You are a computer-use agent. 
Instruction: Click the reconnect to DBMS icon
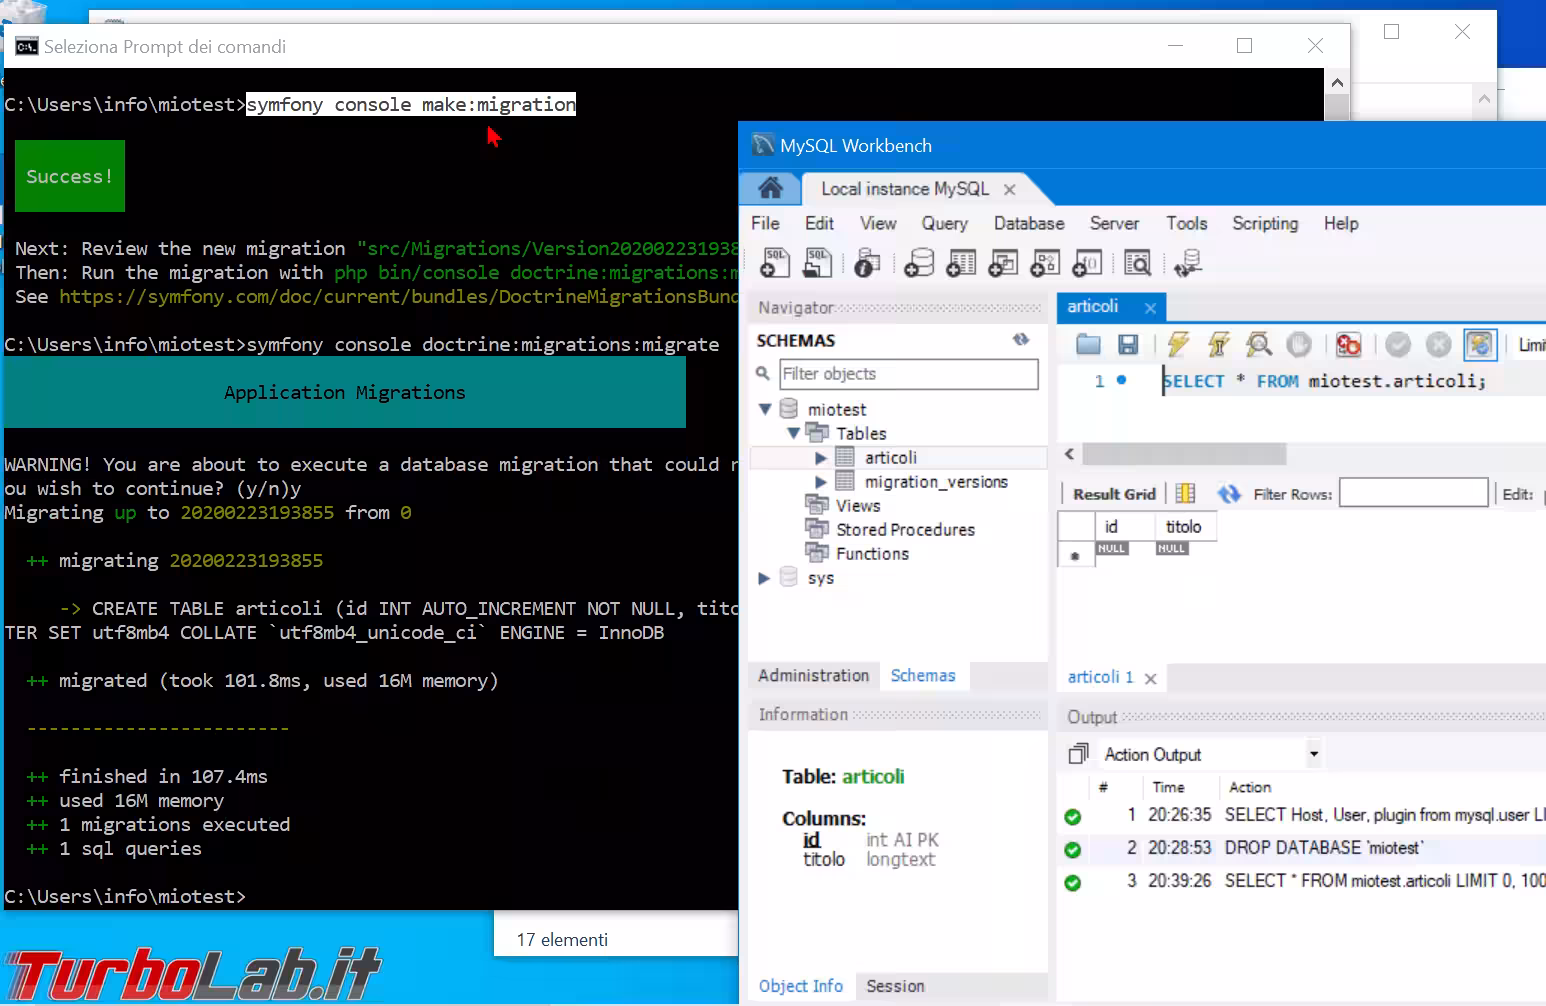1187,262
